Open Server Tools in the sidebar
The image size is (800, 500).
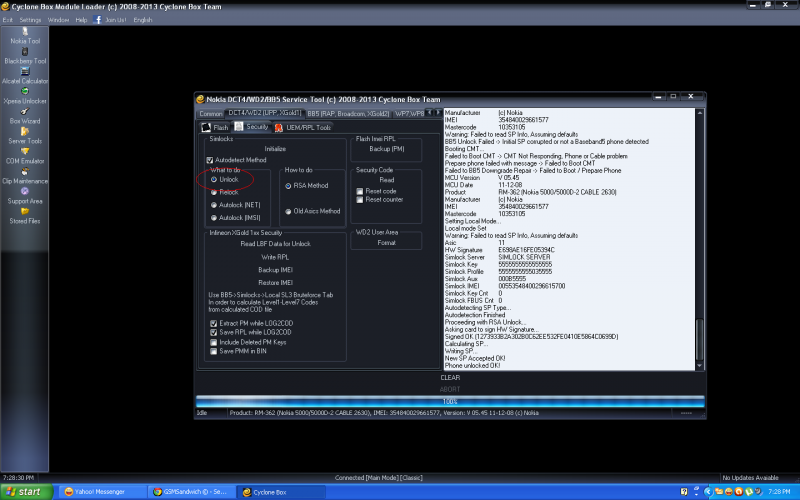coord(25,134)
